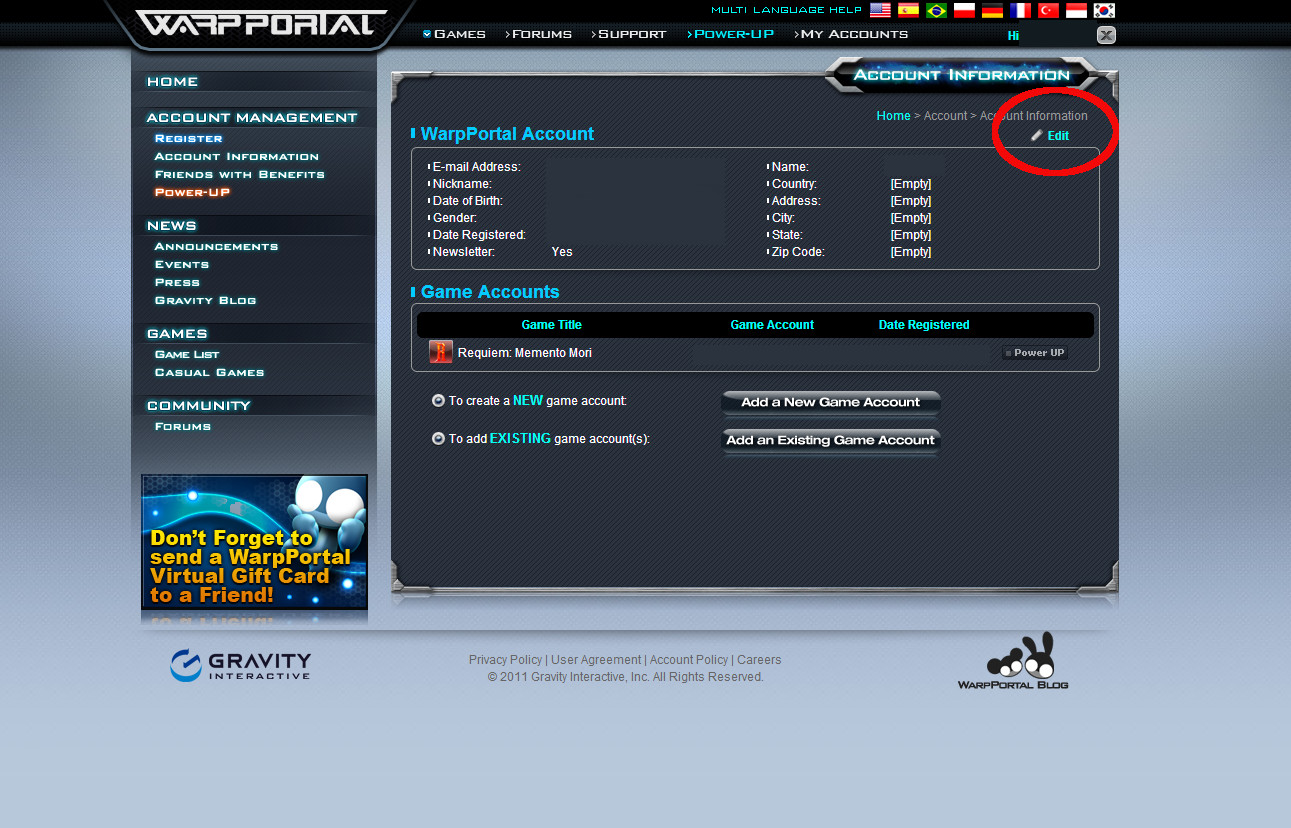Open Account Information in the sidebar

coord(237,156)
